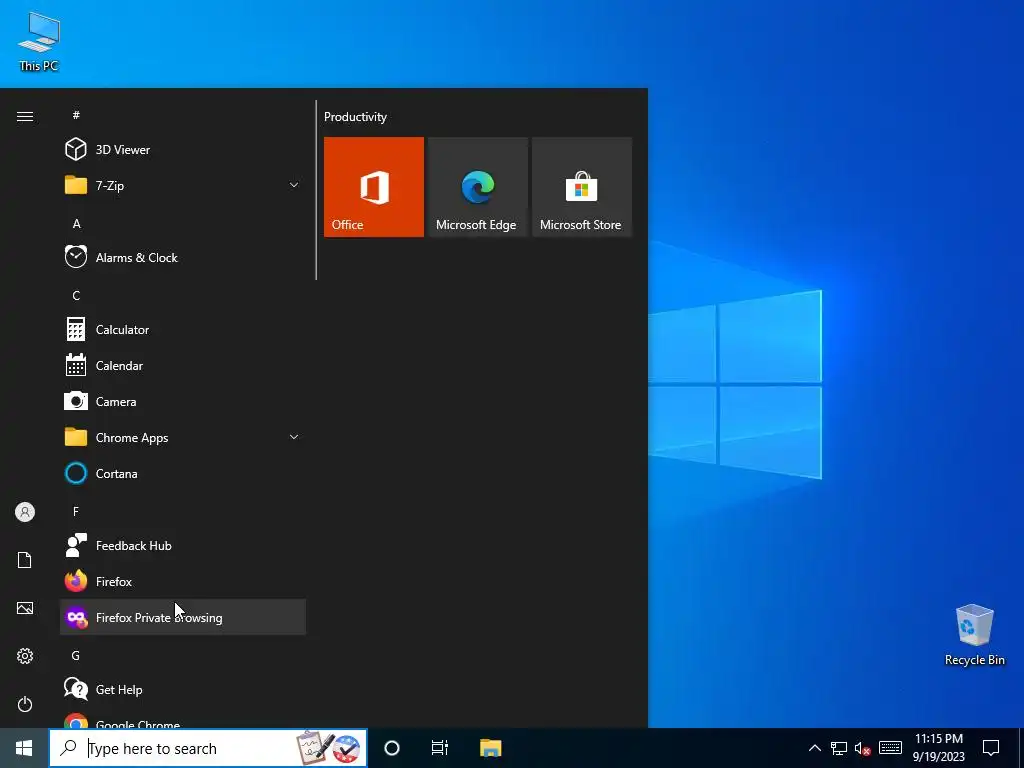Image resolution: width=1024 pixels, height=768 pixels.
Task: Open the Calendar app
Action: [x=183, y=366]
